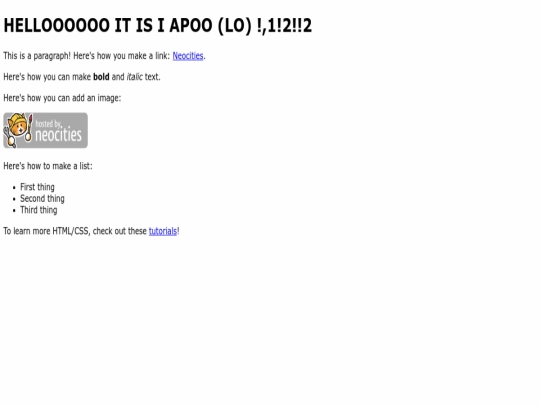This screenshot has width=540, height=405.
Task: Click the cat mascot in the badge
Action: [18, 130]
